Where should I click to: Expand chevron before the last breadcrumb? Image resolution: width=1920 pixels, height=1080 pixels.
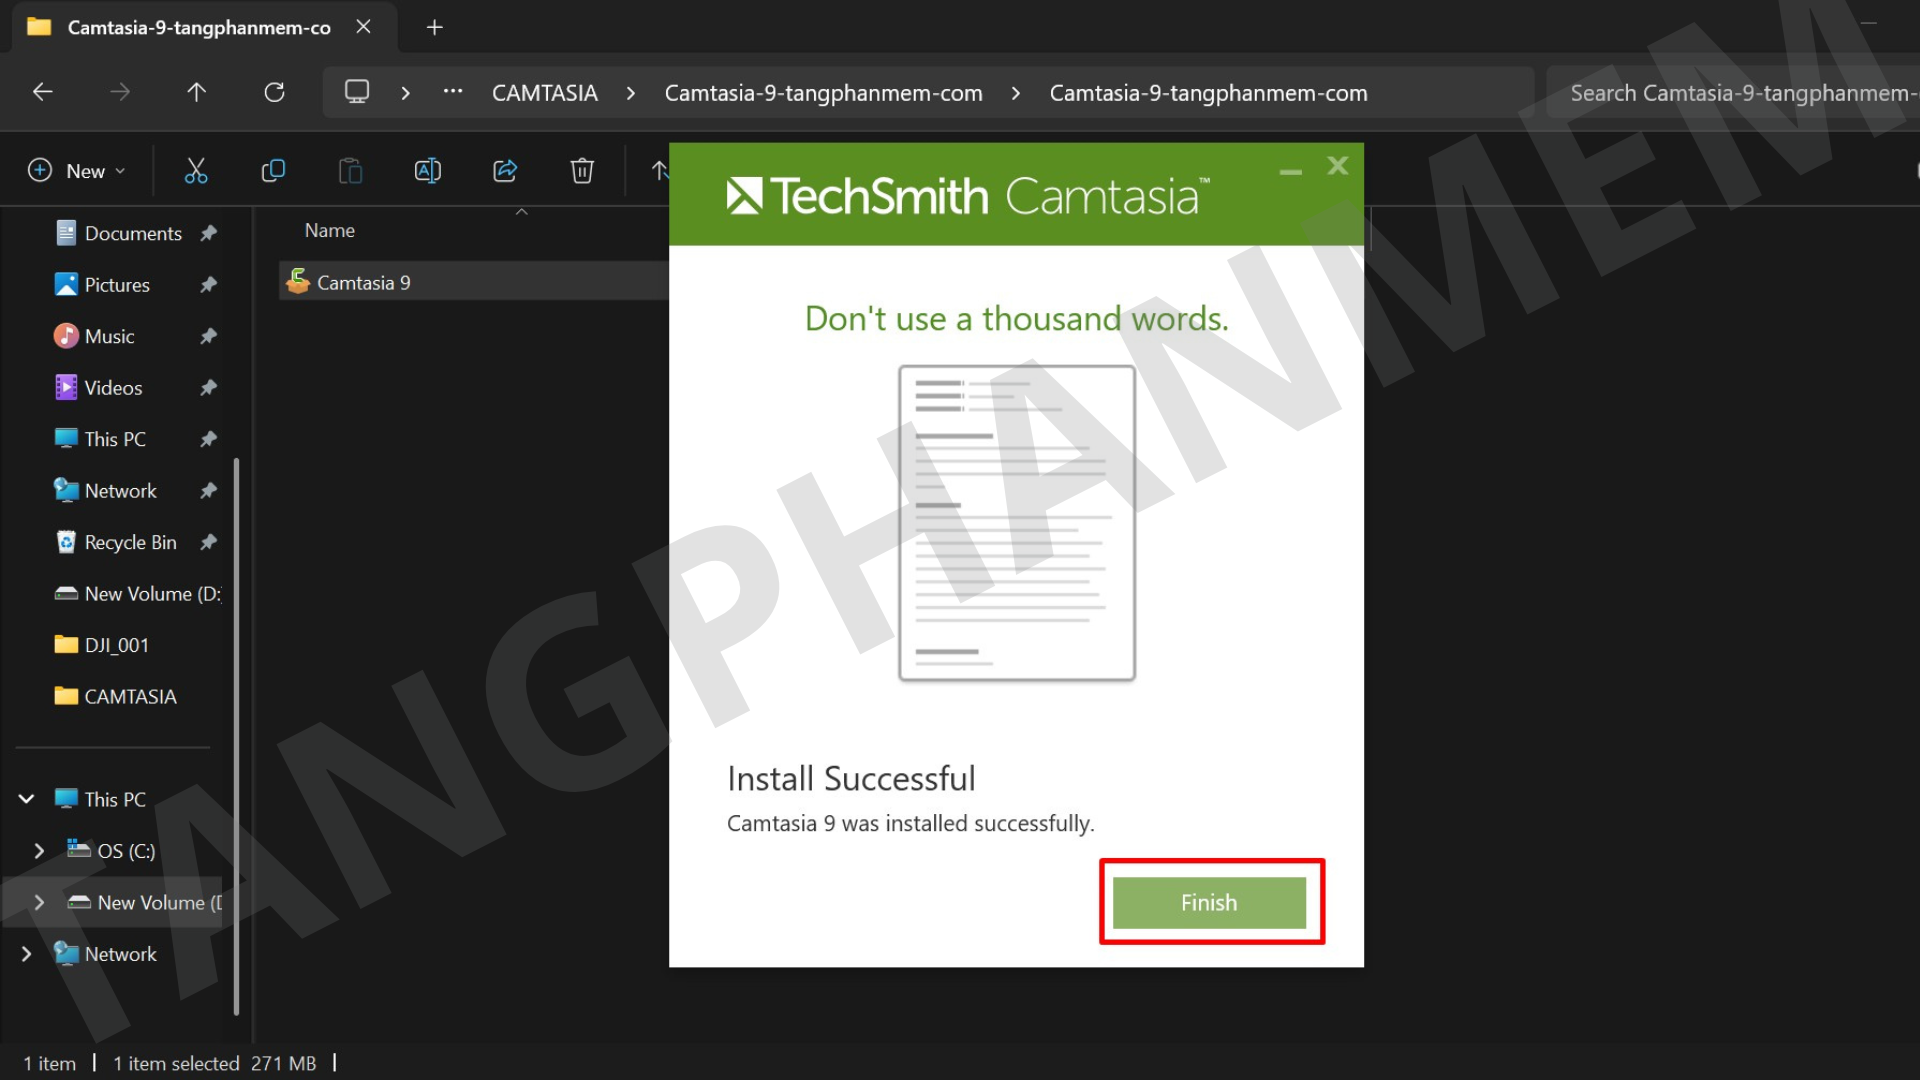1016,93
